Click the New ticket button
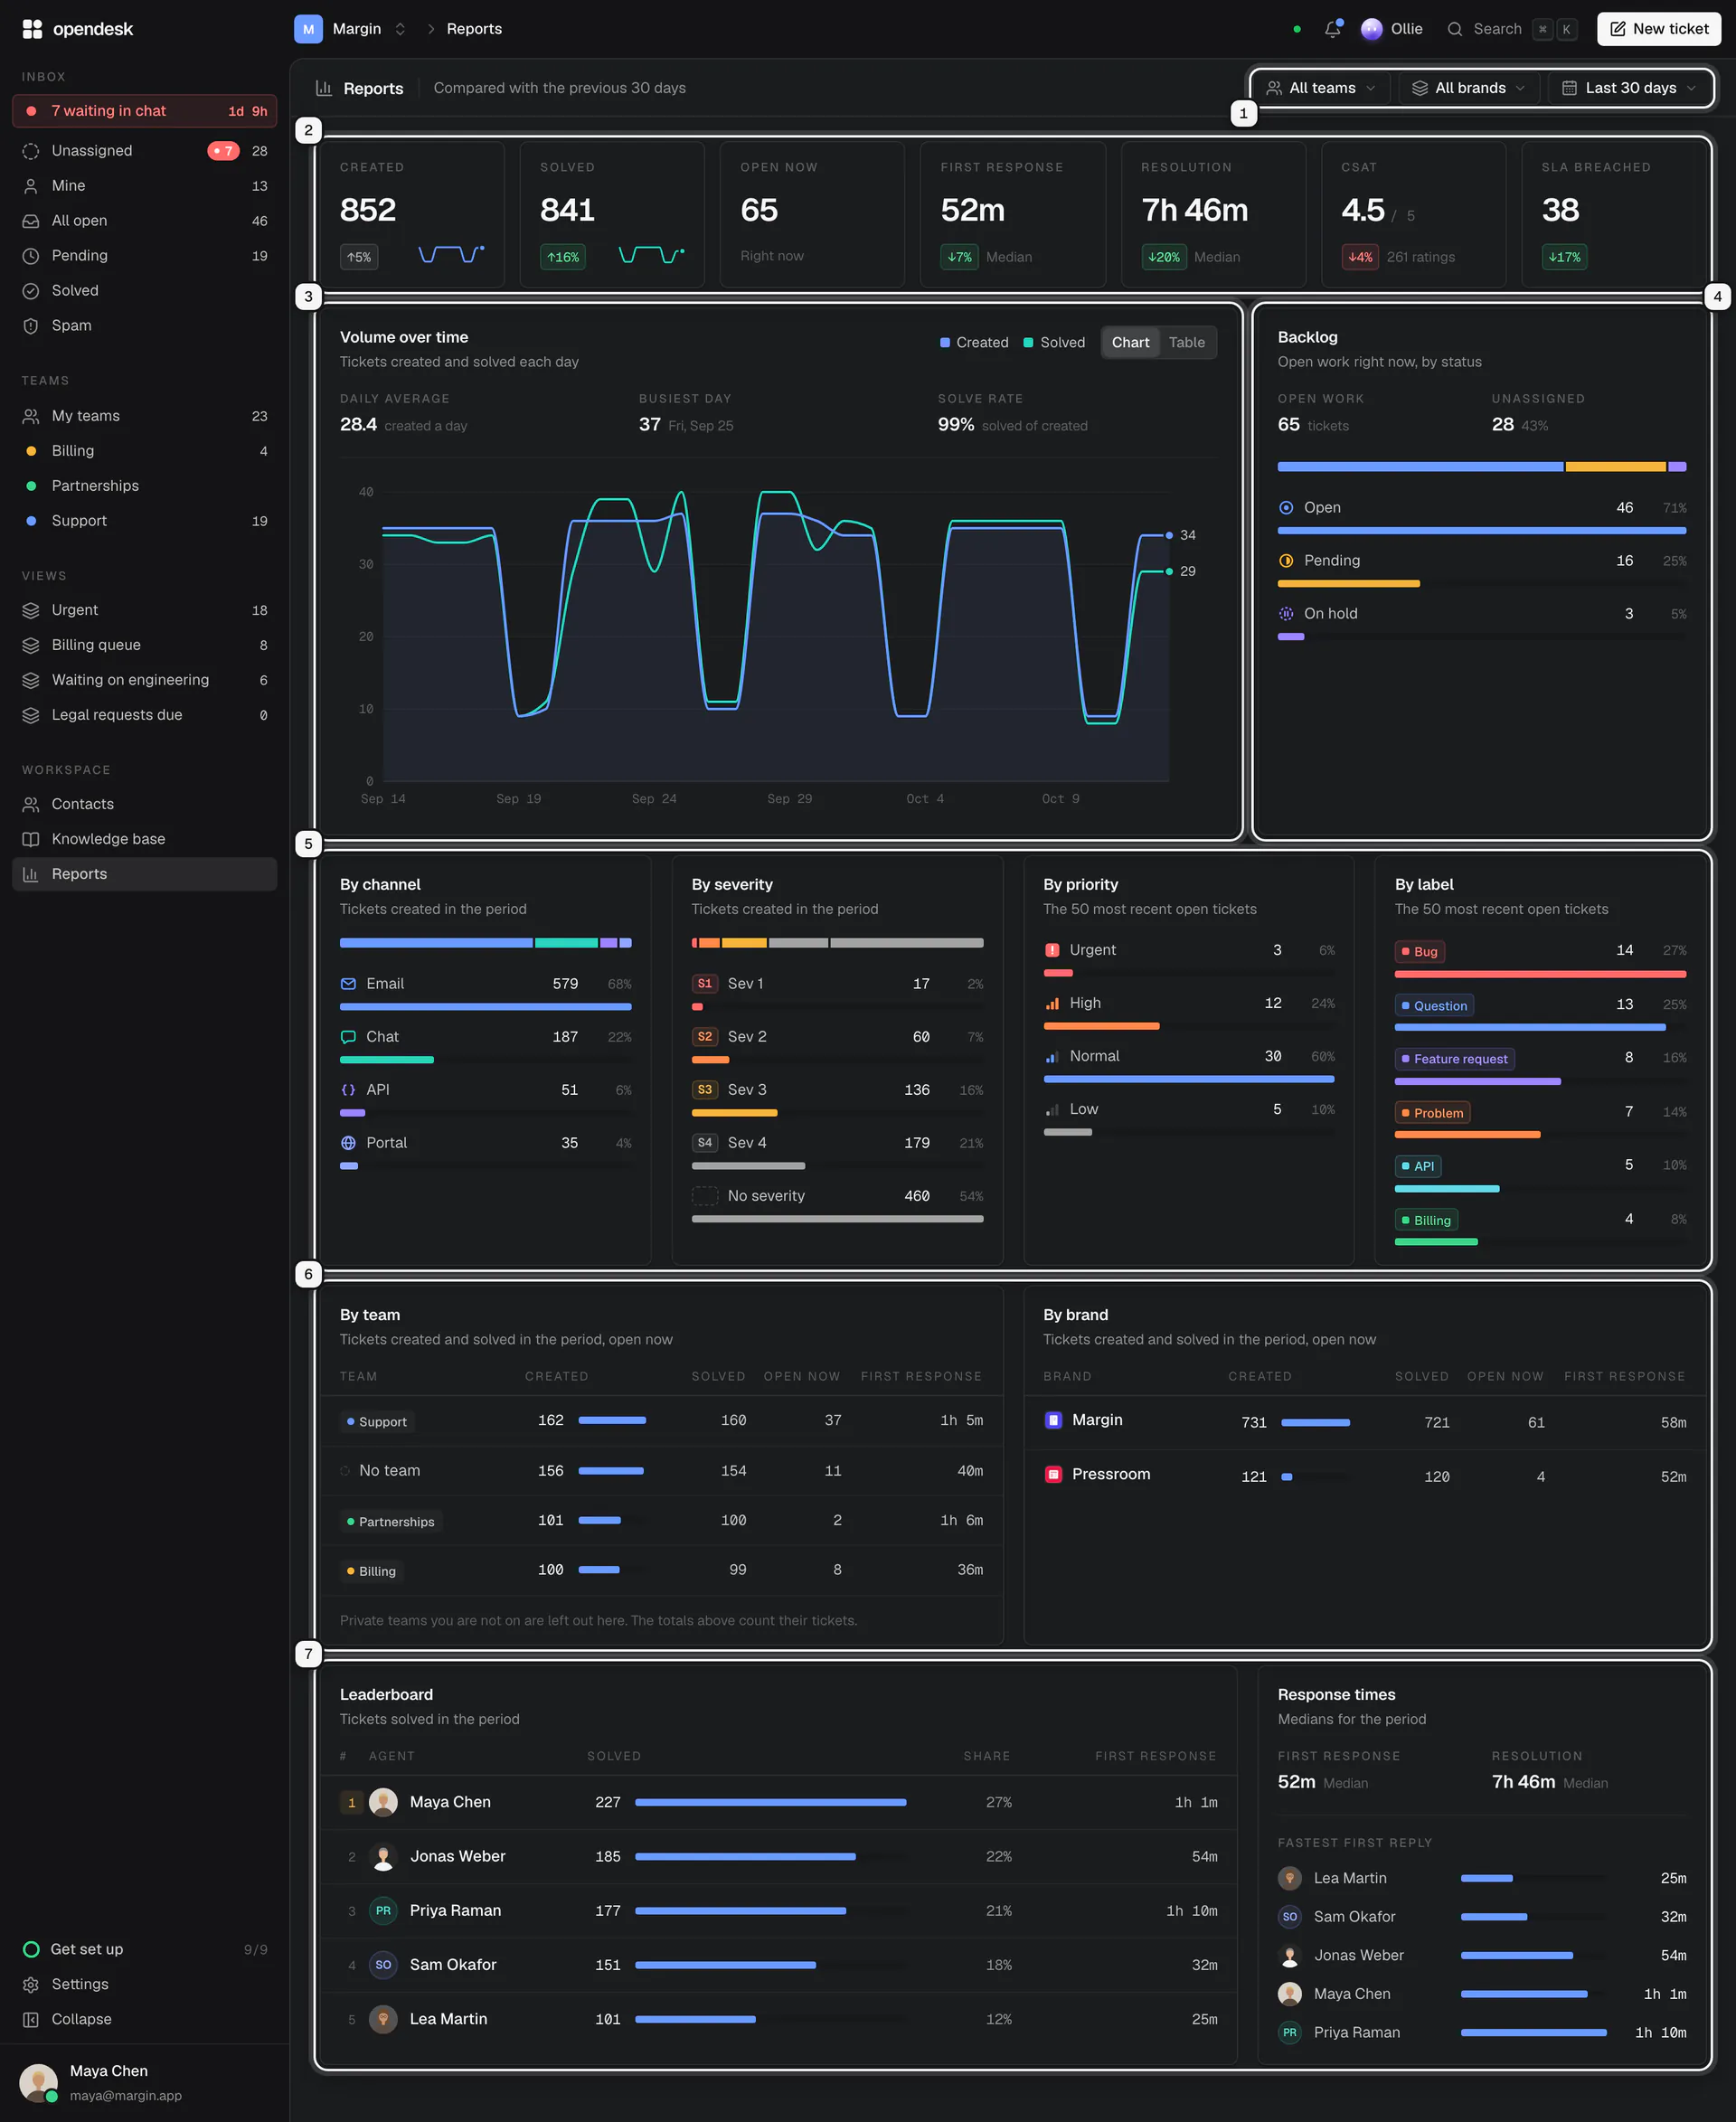Image resolution: width=1736 pixels, height=2122 pixels. [x=1658, y=29]
